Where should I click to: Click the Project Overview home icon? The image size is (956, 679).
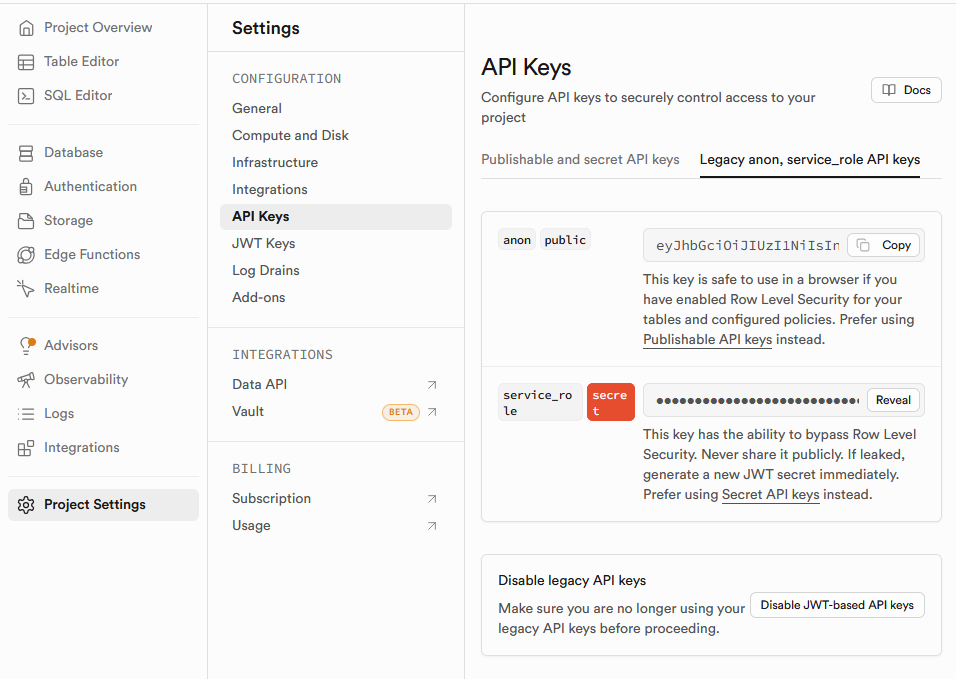26,28
